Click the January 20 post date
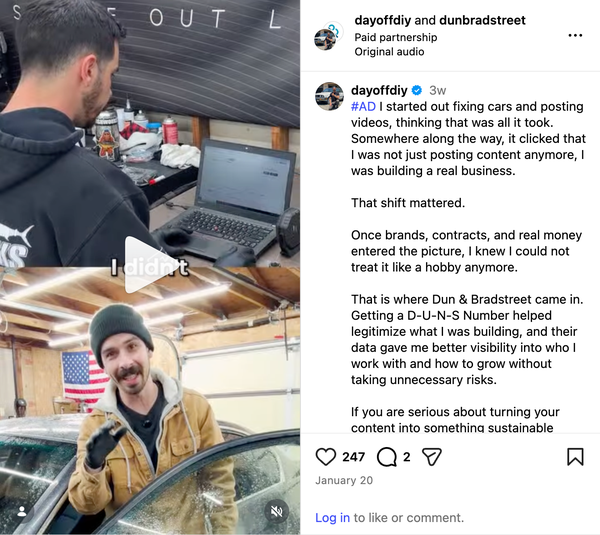 pos(344,480)
